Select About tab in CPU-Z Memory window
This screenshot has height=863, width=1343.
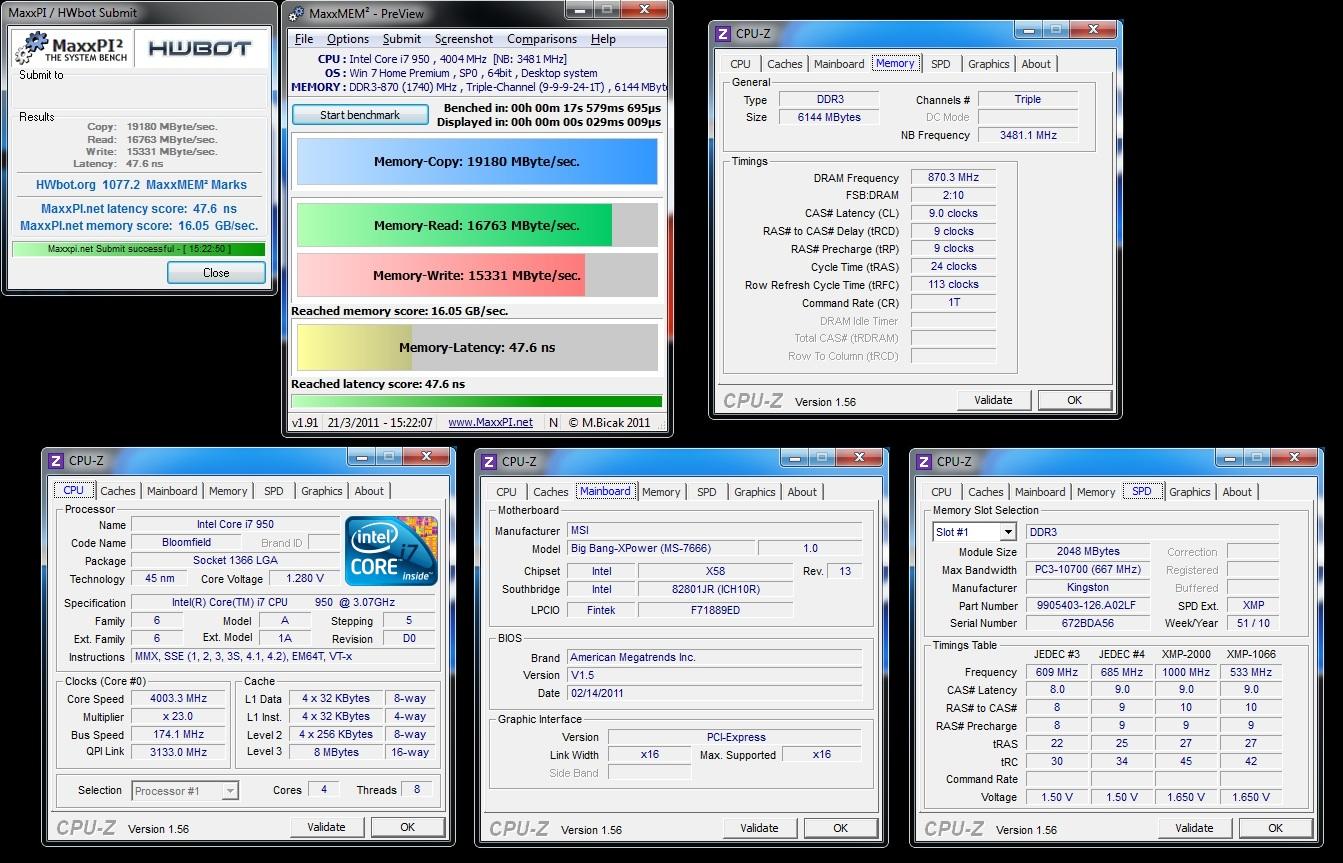(x=1036, y=64)
